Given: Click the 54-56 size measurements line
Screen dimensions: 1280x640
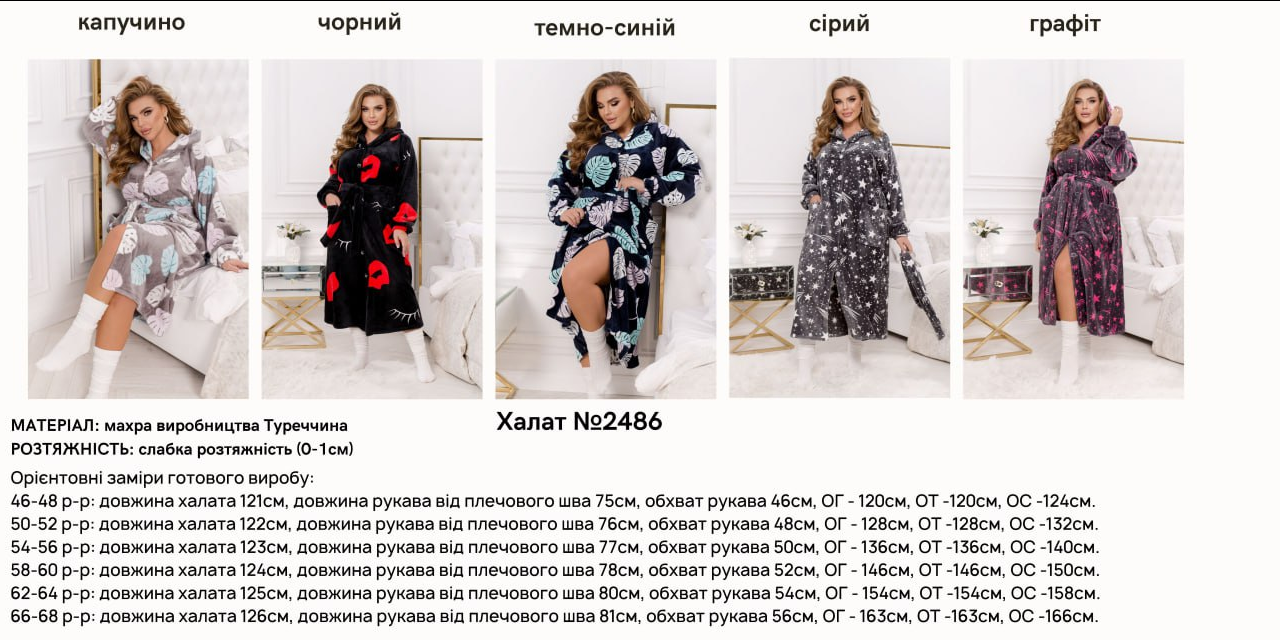Looking at the screenshot, I should 555,547.
